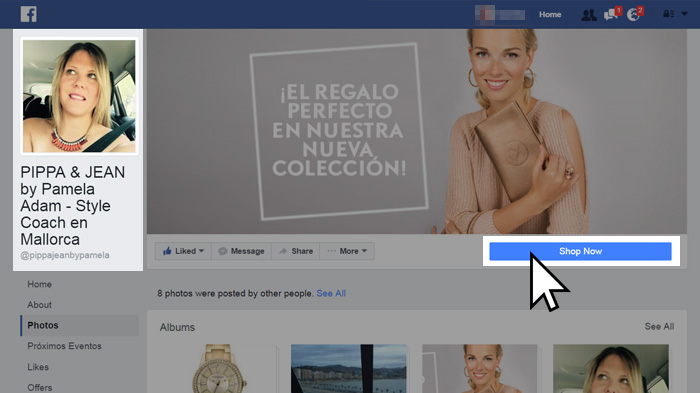Image resolution: width=700 pixels, height=393 pixels.
Task: Expand the account dropdown arrow in top bar
Action: click(684, 14)
